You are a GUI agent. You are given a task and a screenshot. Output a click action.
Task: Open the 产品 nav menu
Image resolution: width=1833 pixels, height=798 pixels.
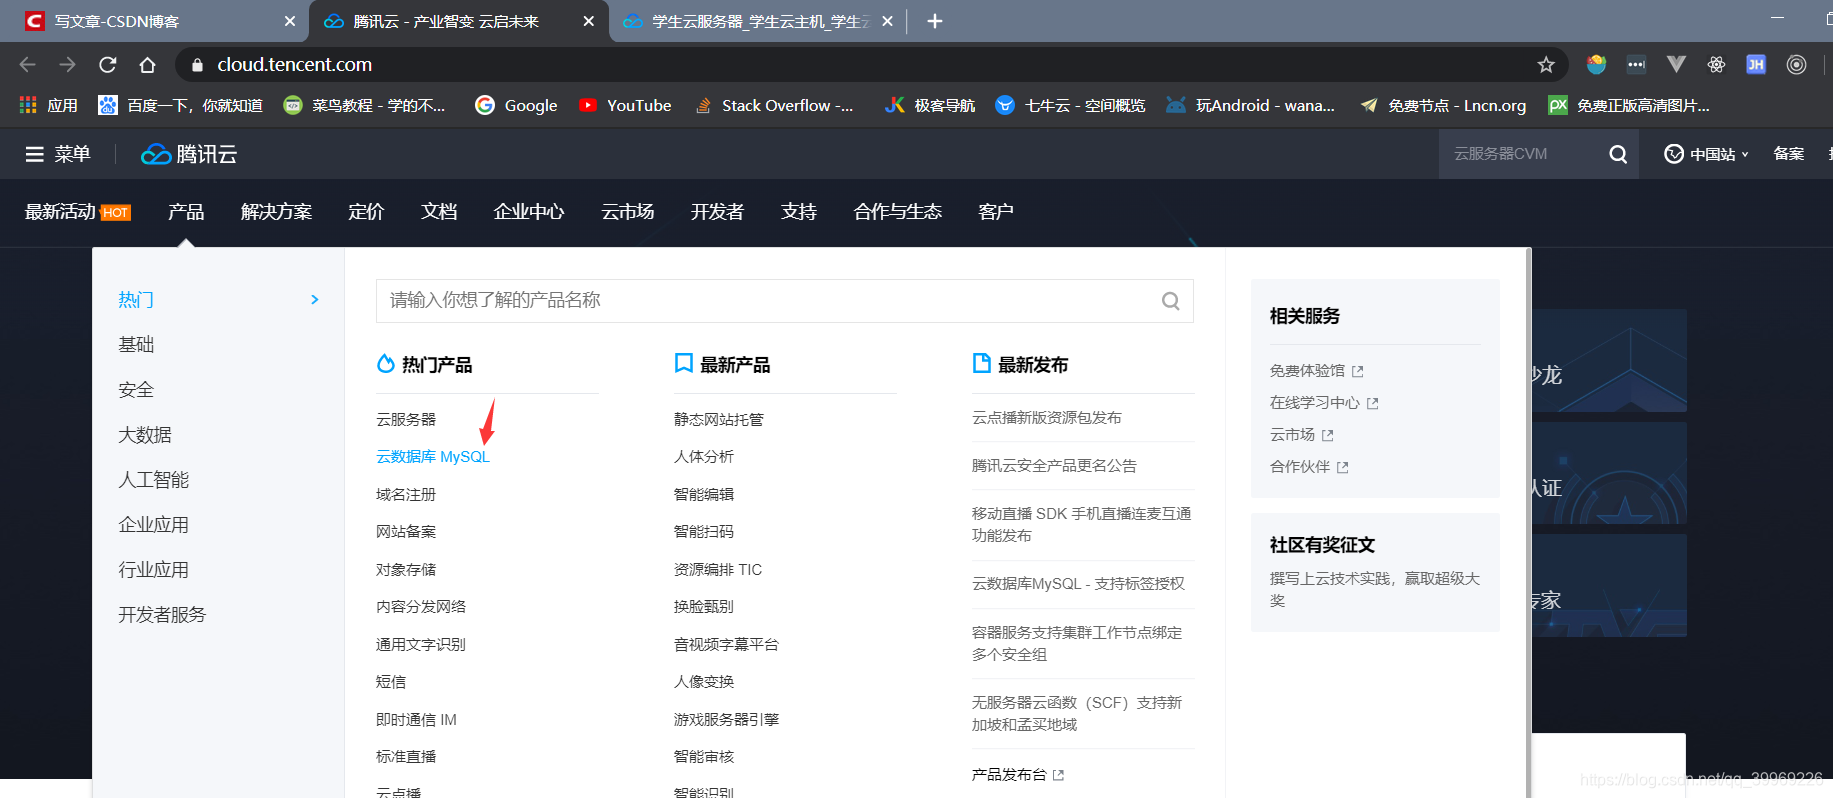coord(186,212)
